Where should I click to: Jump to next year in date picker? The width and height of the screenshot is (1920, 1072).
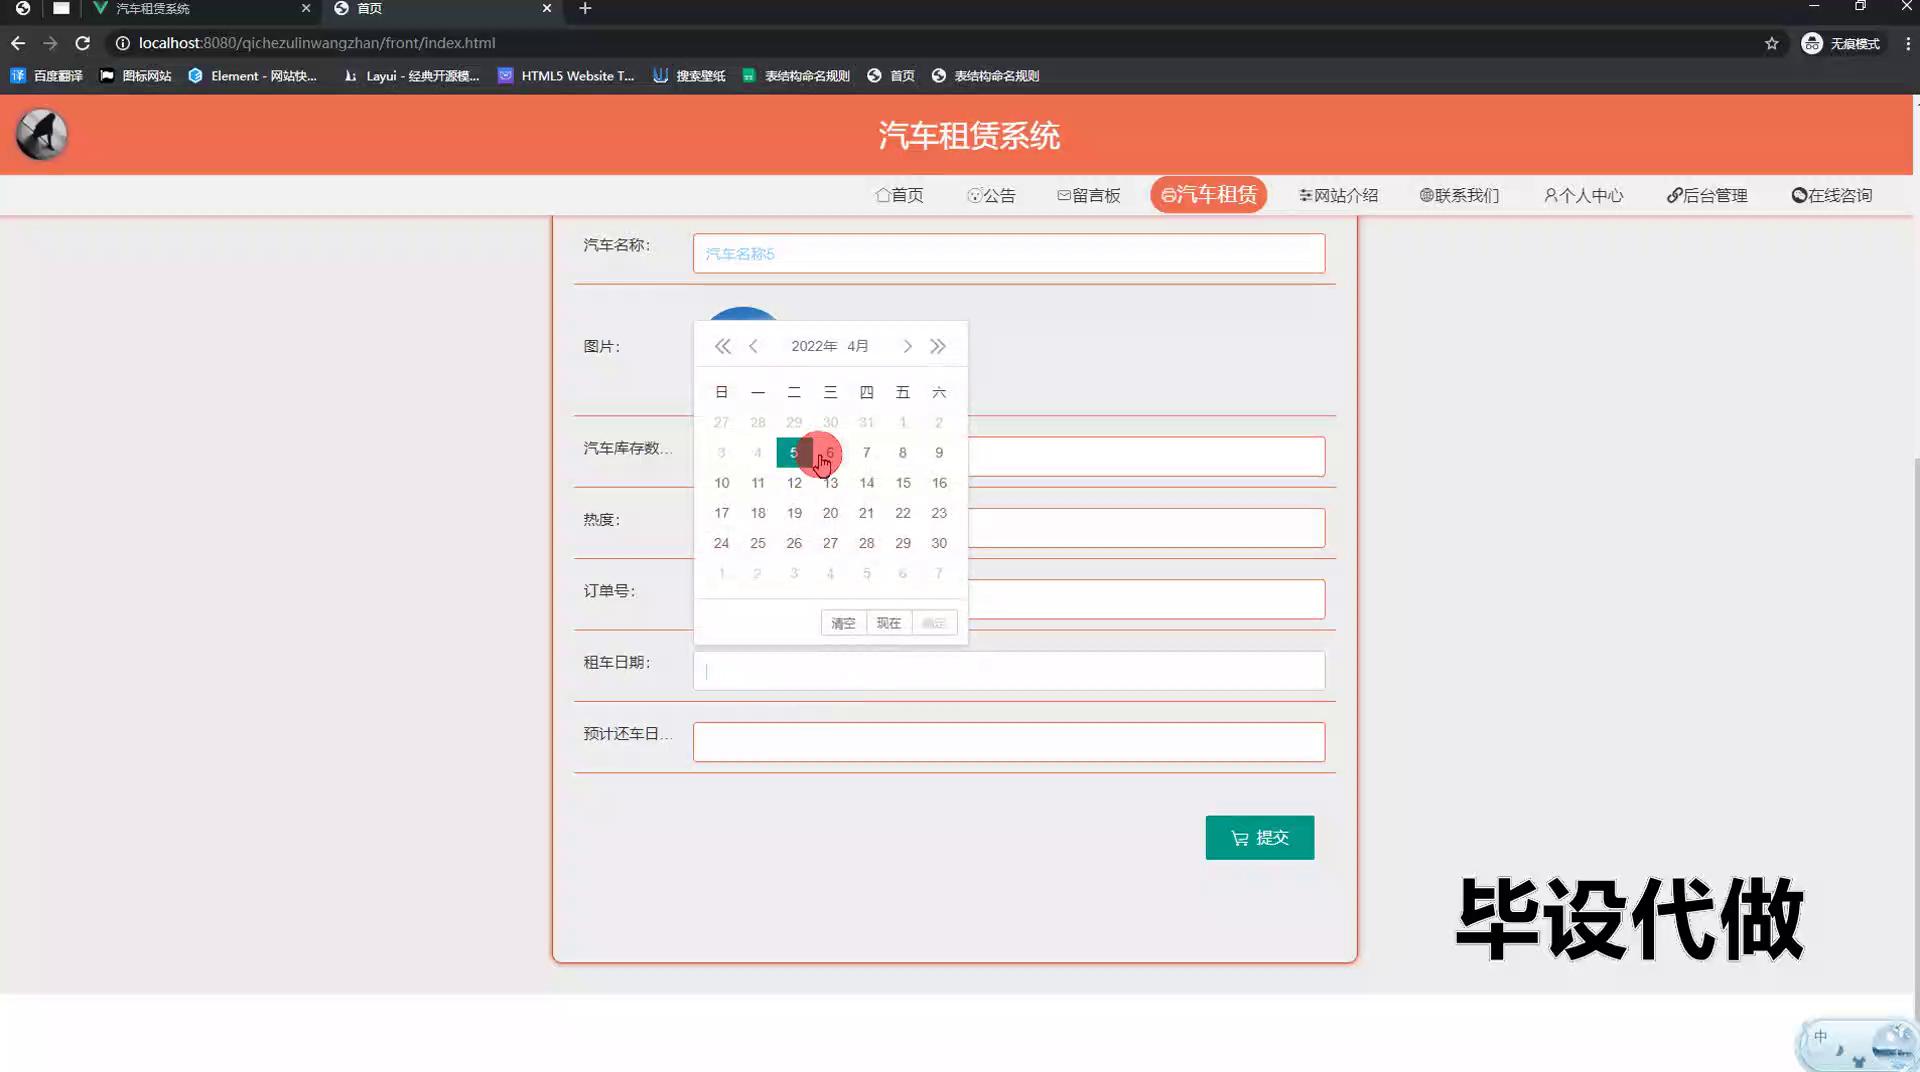pyautogui.click(x=938, y=346)
